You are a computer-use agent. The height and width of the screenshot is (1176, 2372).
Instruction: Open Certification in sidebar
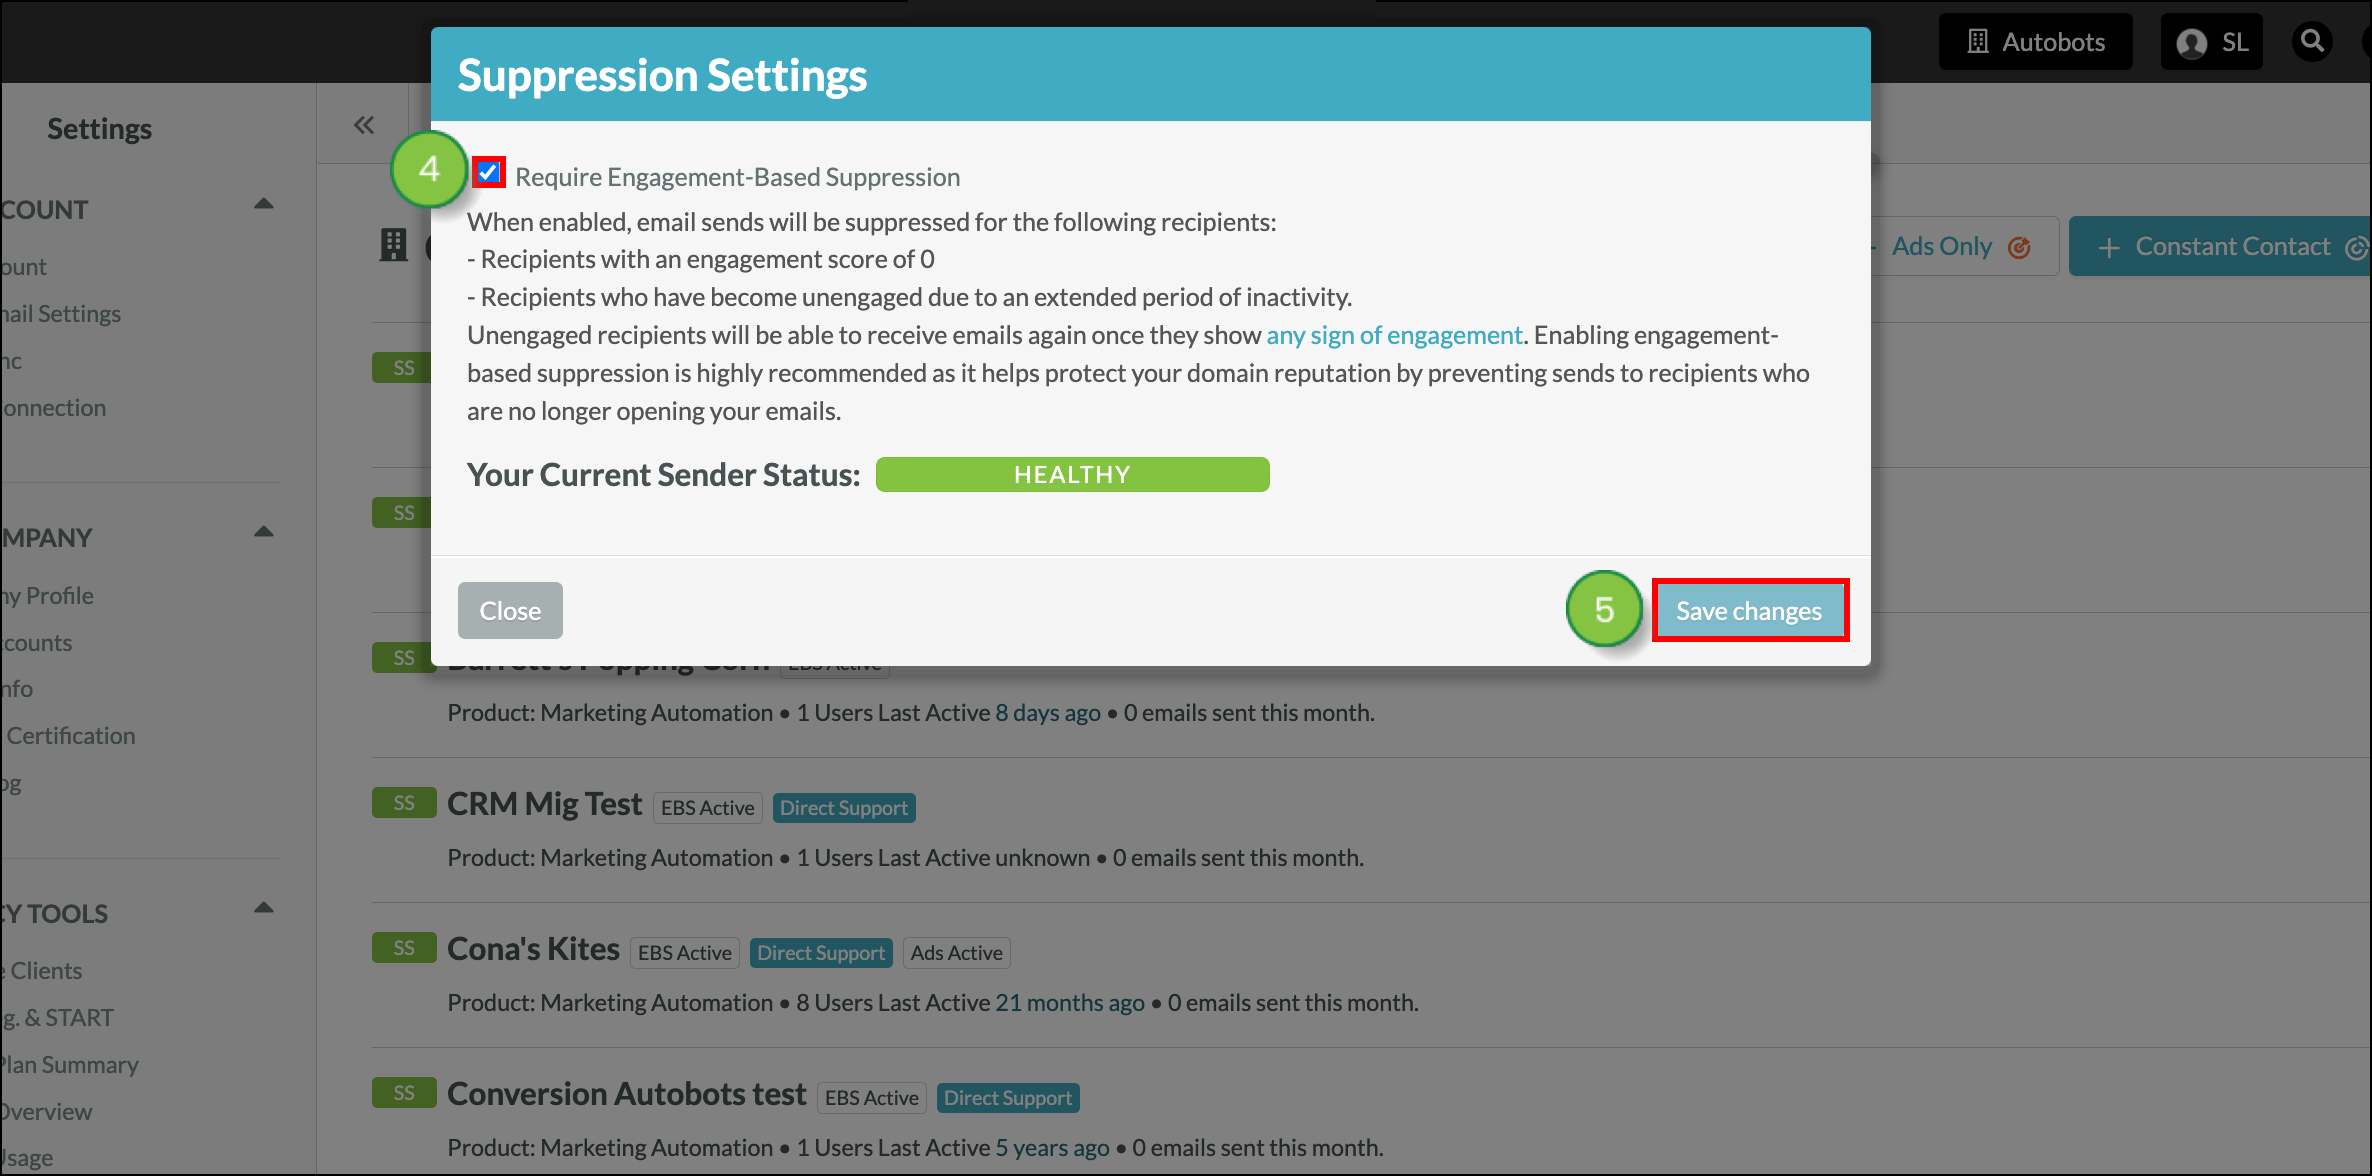pos(70,736)
